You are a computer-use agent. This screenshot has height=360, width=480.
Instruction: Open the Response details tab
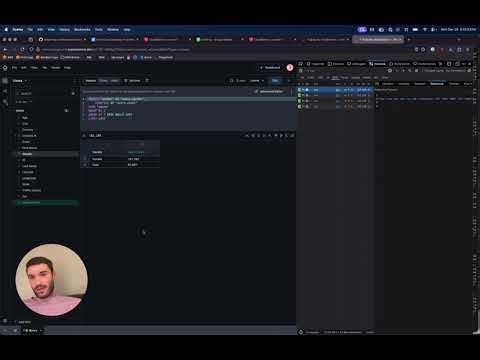(437, 84)
